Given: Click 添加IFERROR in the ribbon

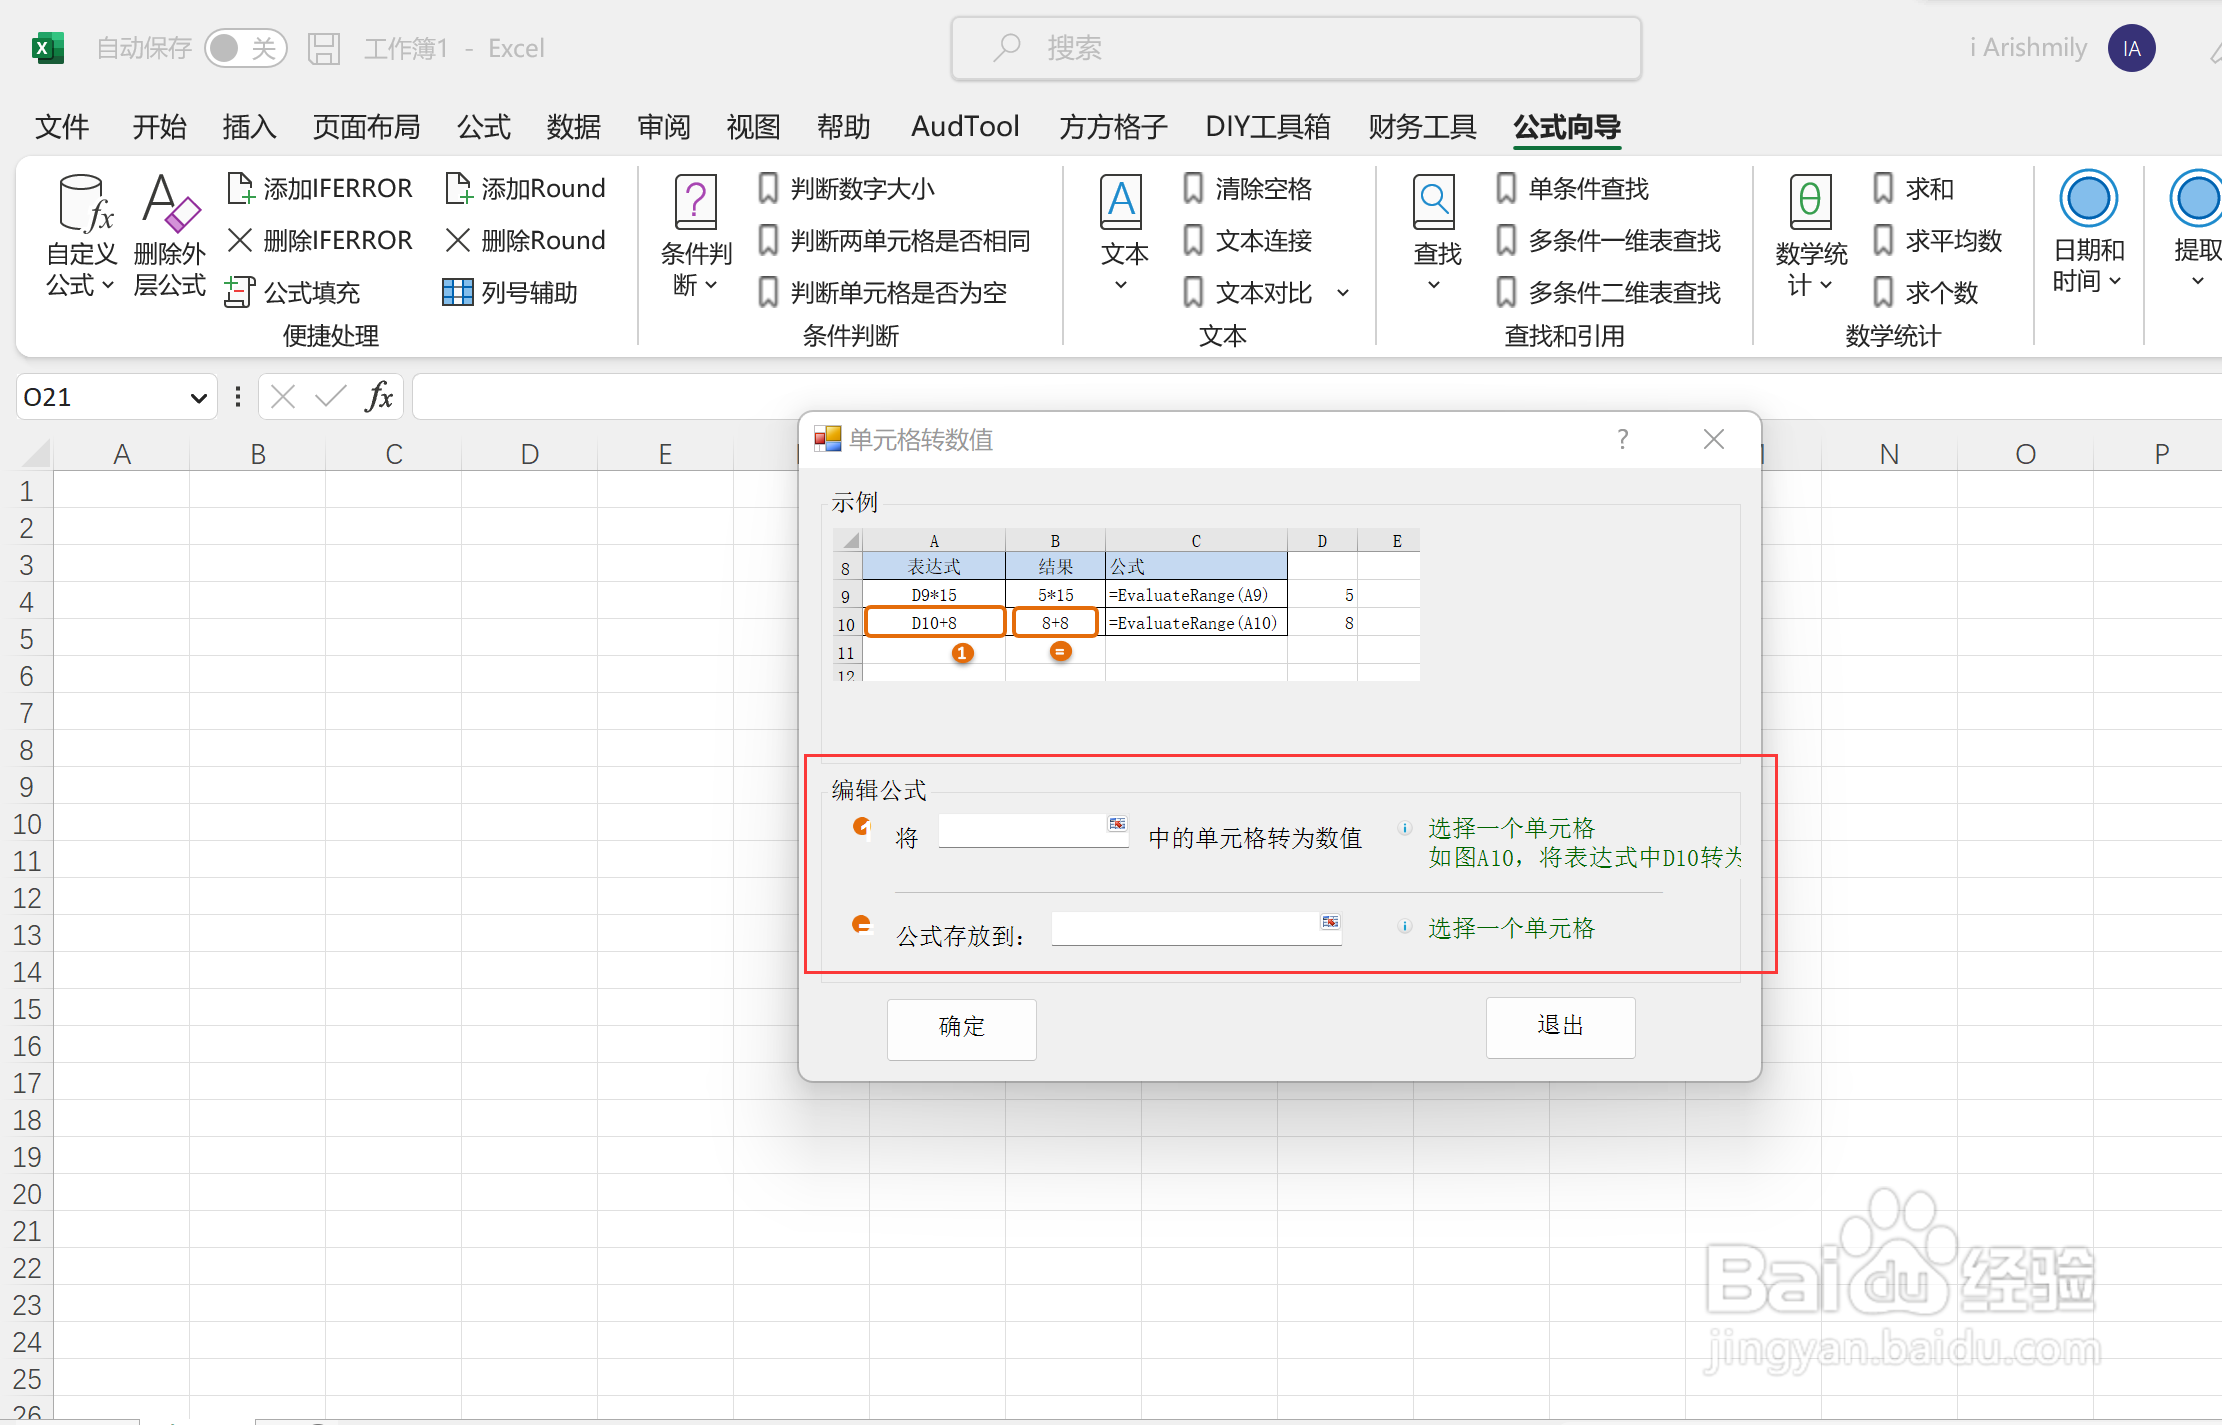Looking at the screenshot, I should [320, 188].
